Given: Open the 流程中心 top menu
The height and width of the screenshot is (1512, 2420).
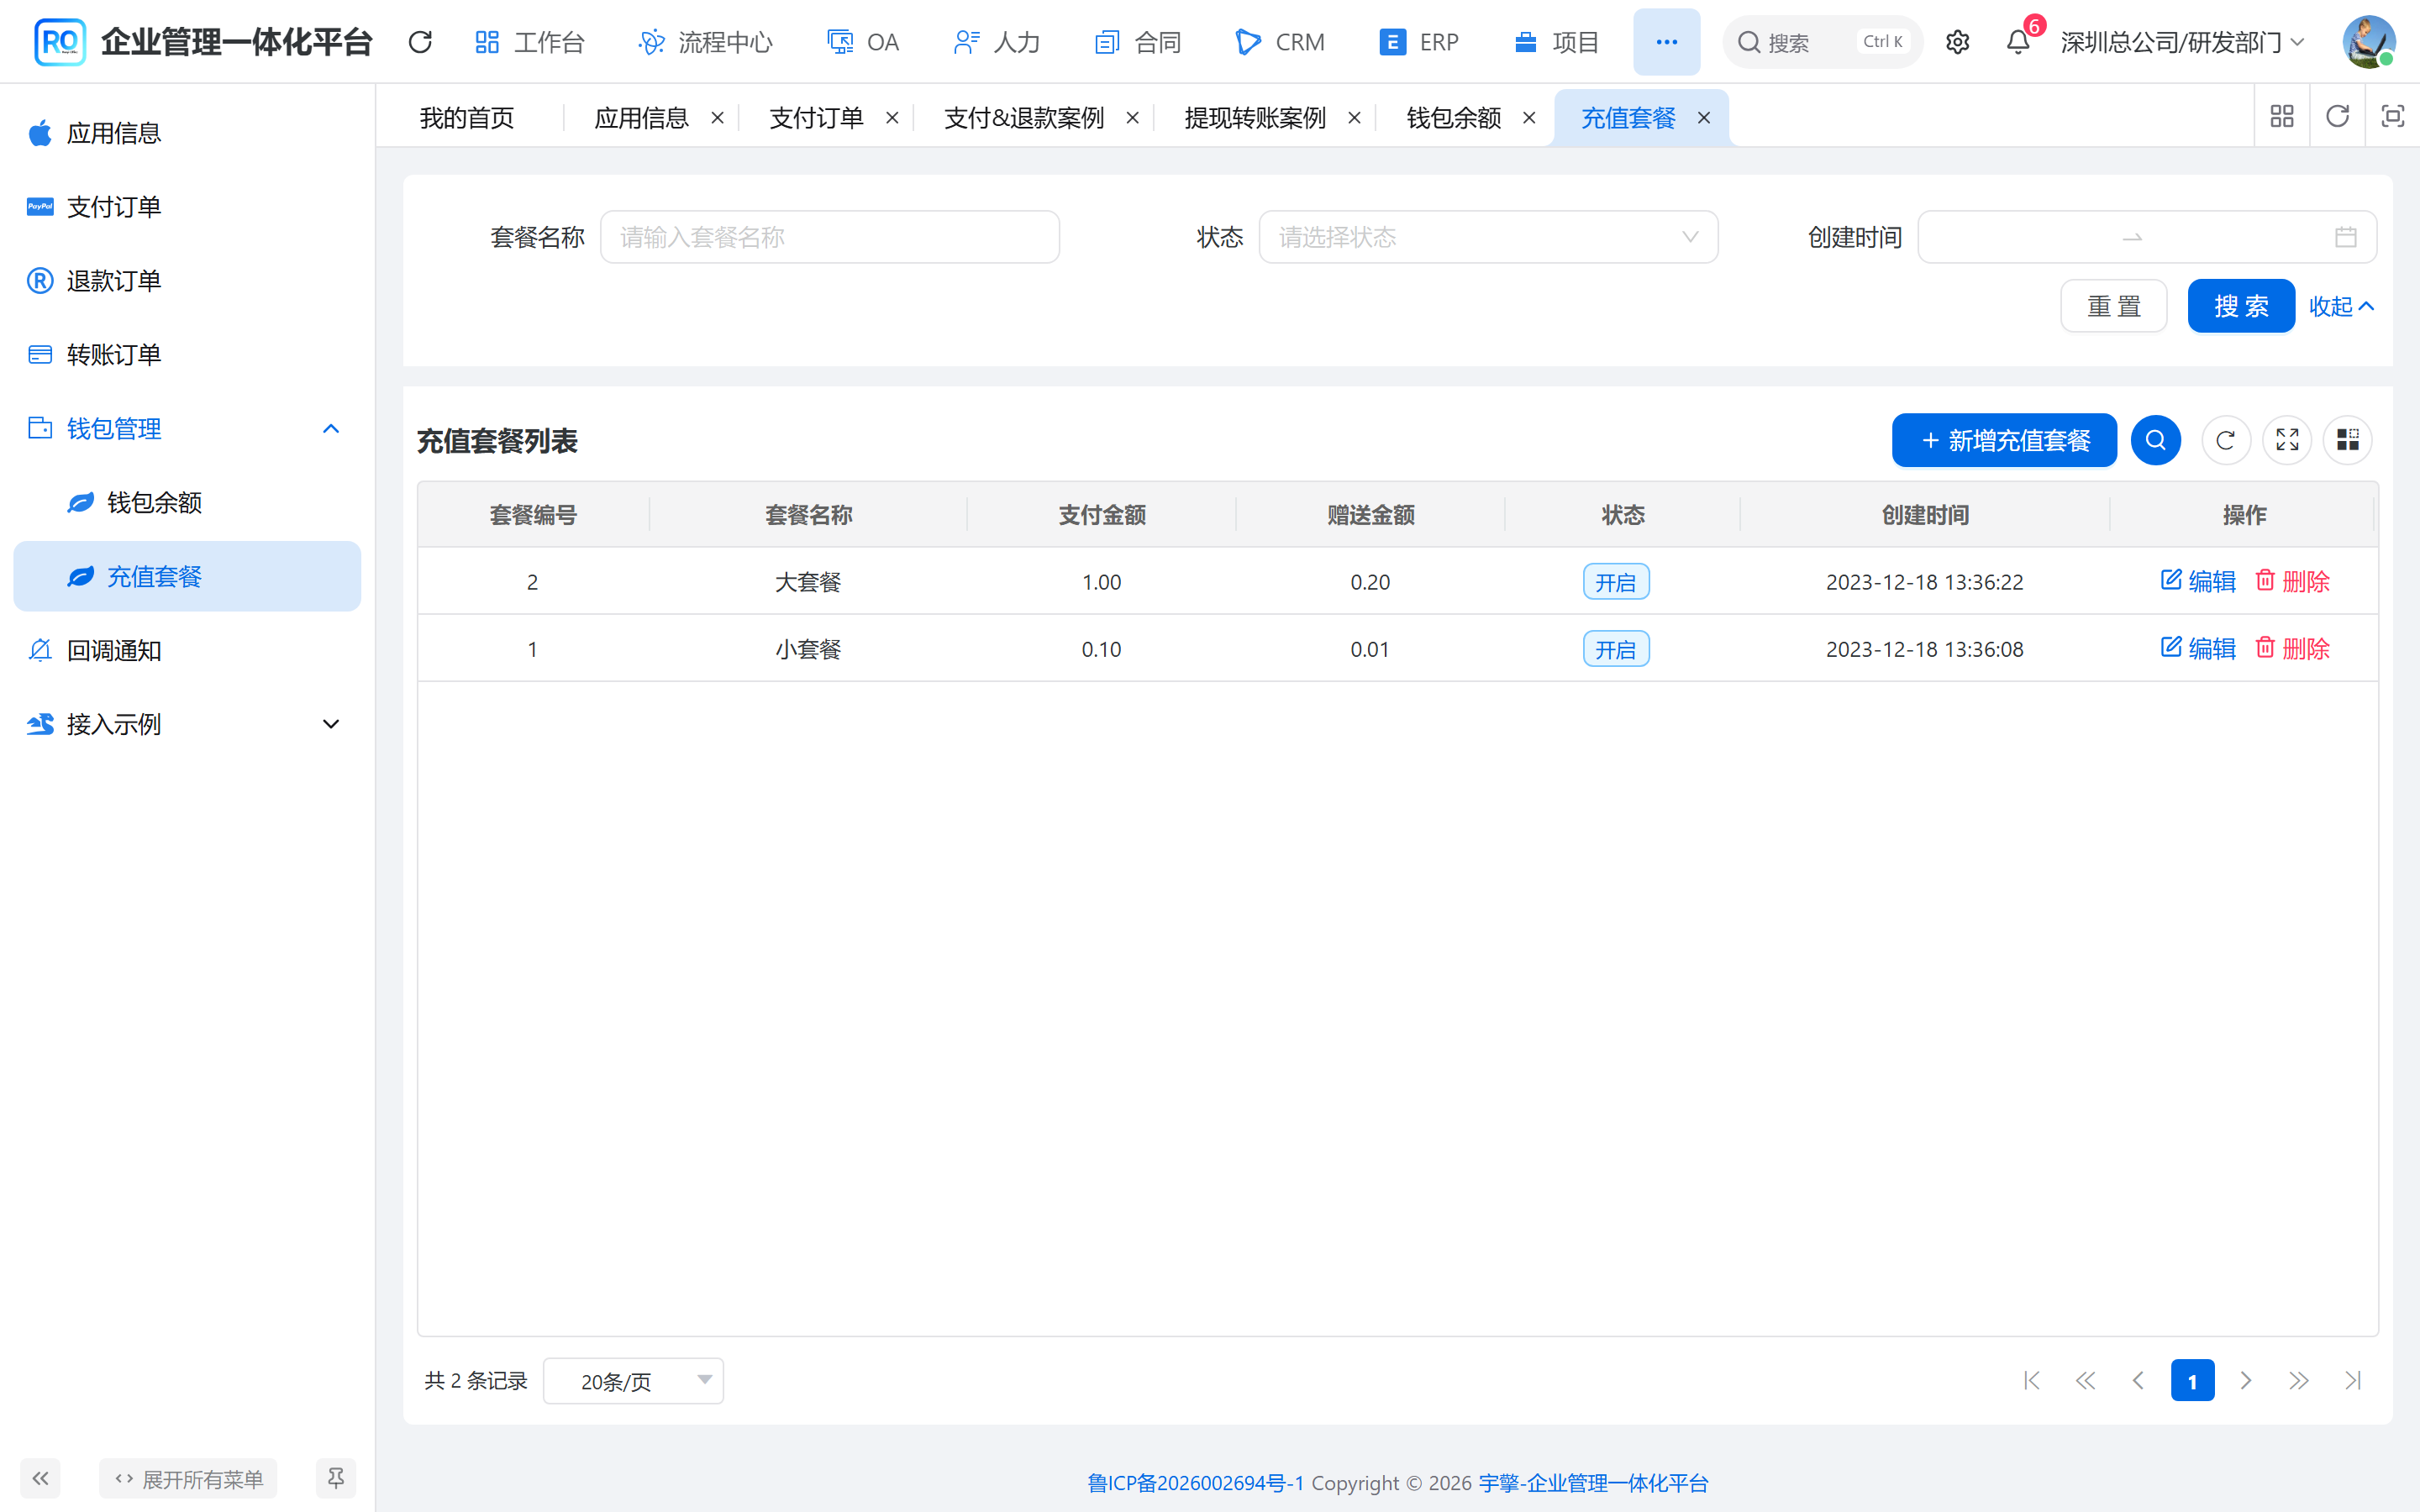Looking at the screenshot, I should tap(705, 42).
